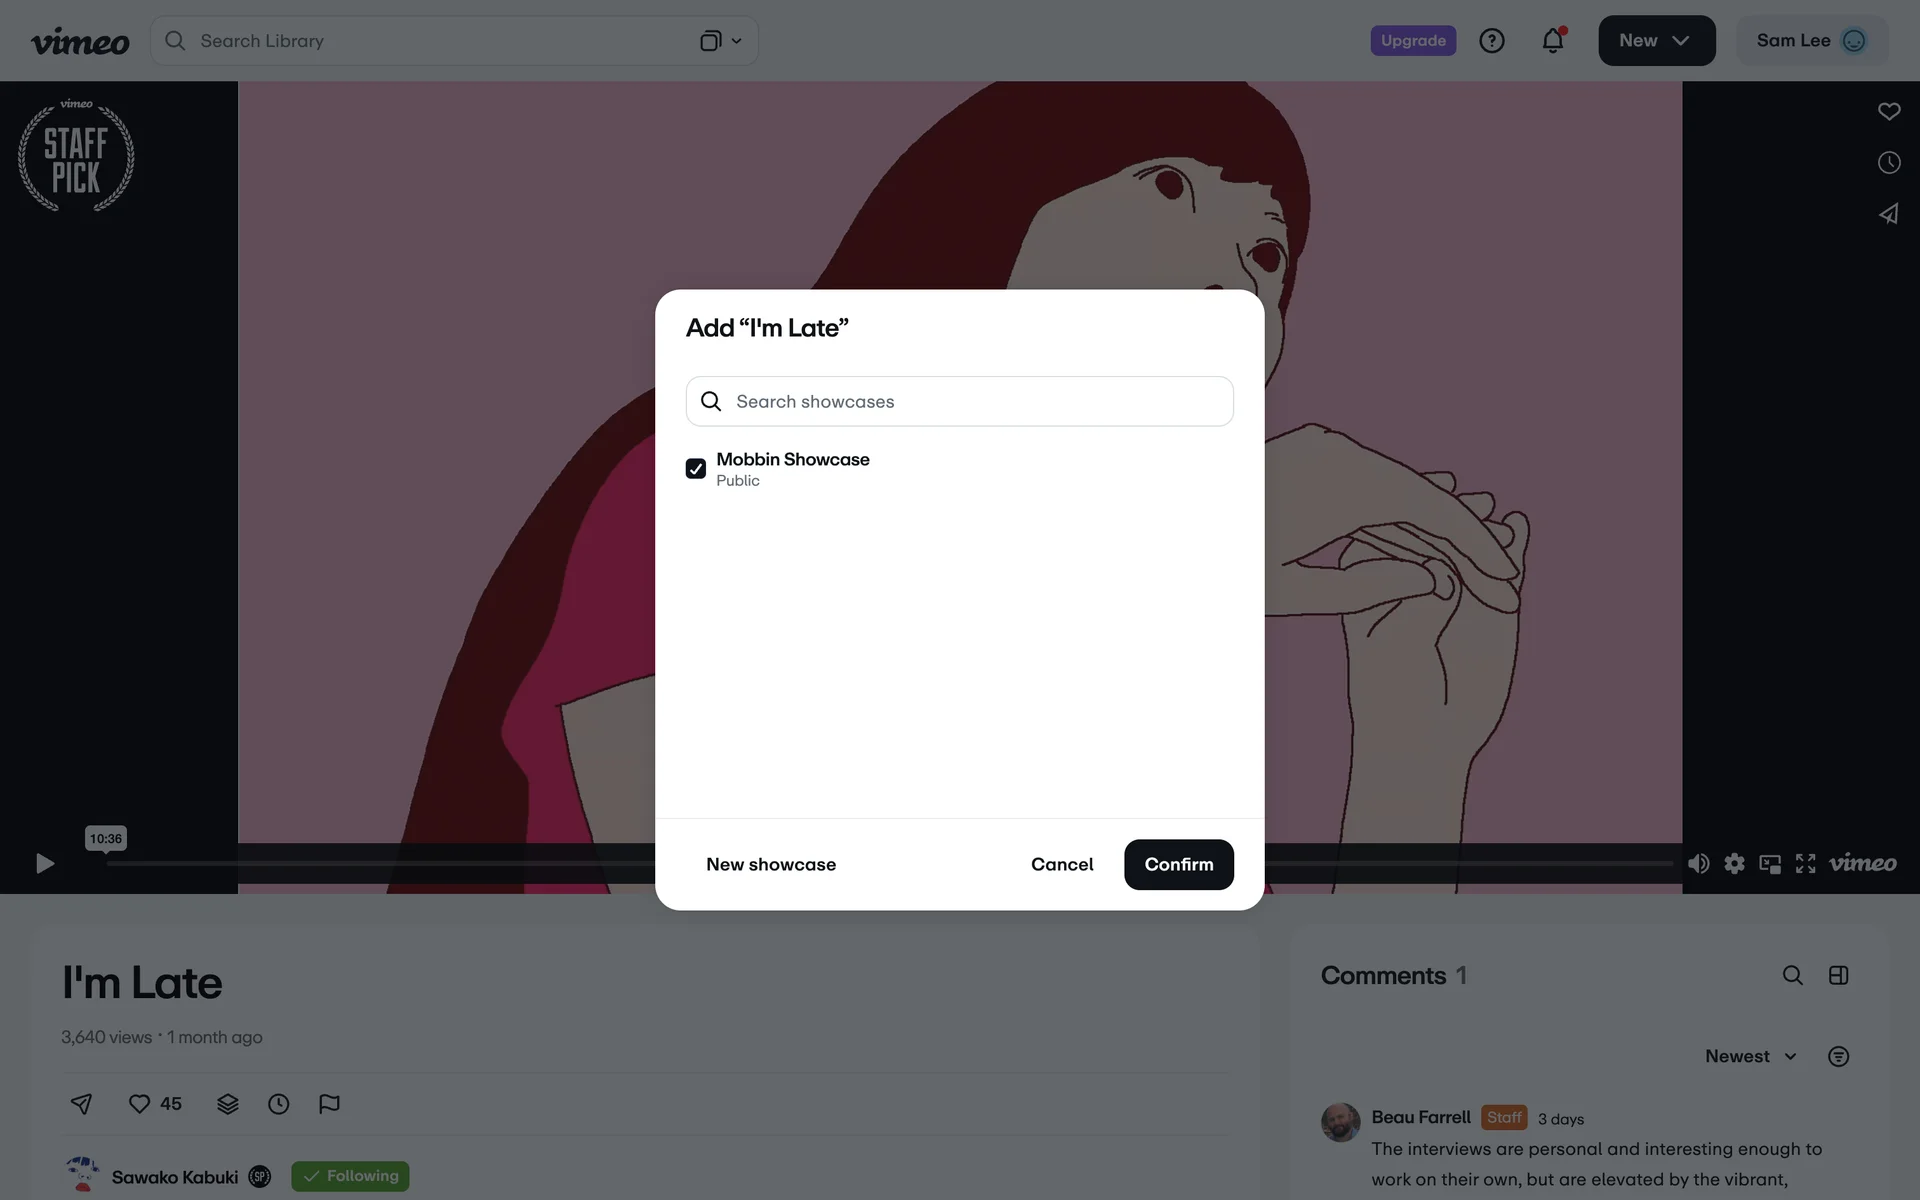The height and width of the screenshot is (1200, 1920).
Task: Search comments with the magnifier icon
Action: 1792,976
